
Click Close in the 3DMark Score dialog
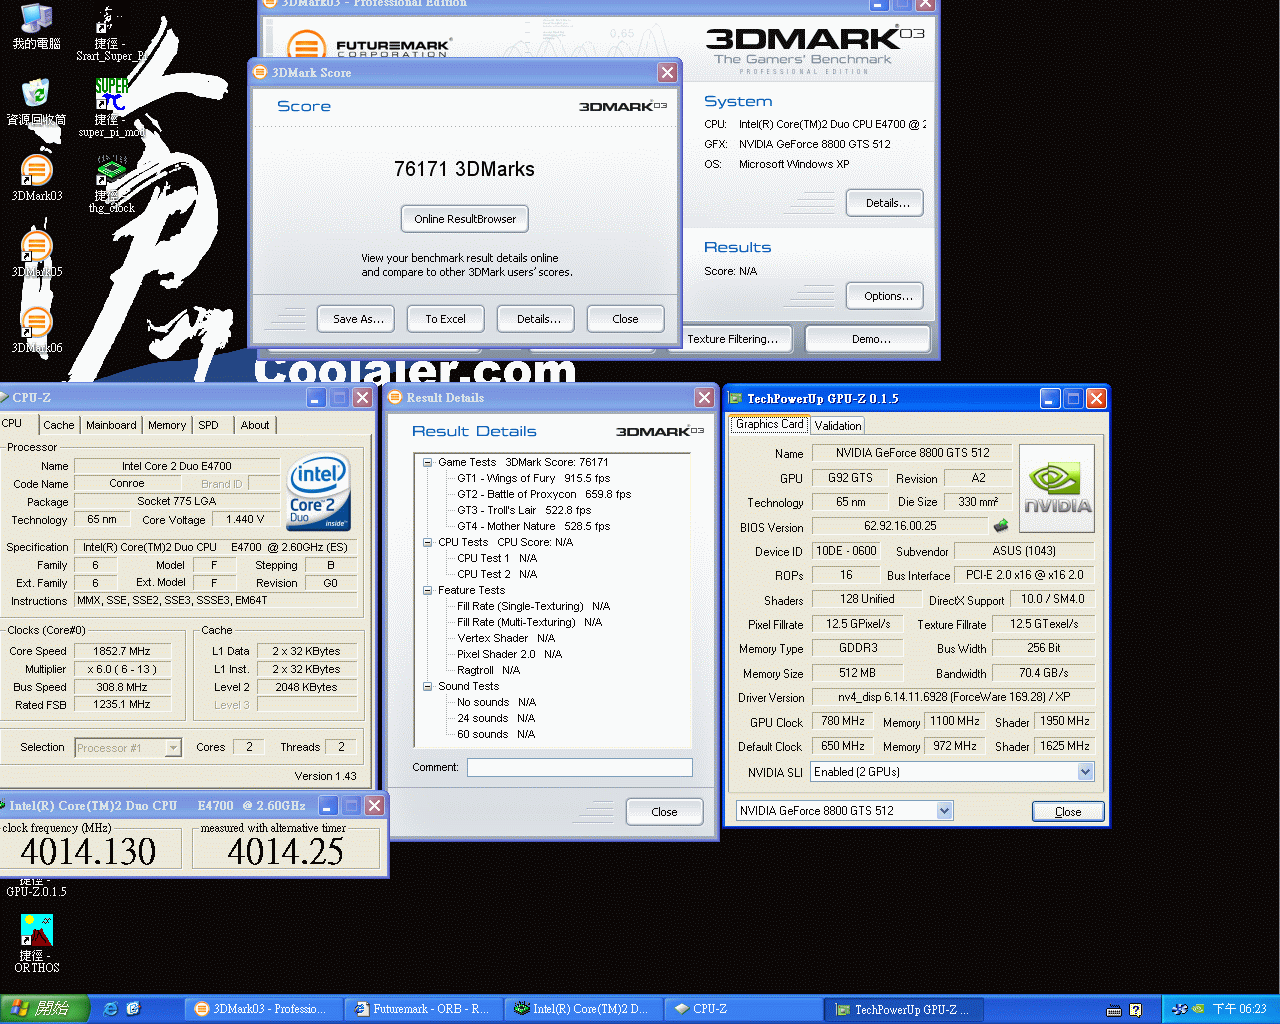(x=625, y=319)
